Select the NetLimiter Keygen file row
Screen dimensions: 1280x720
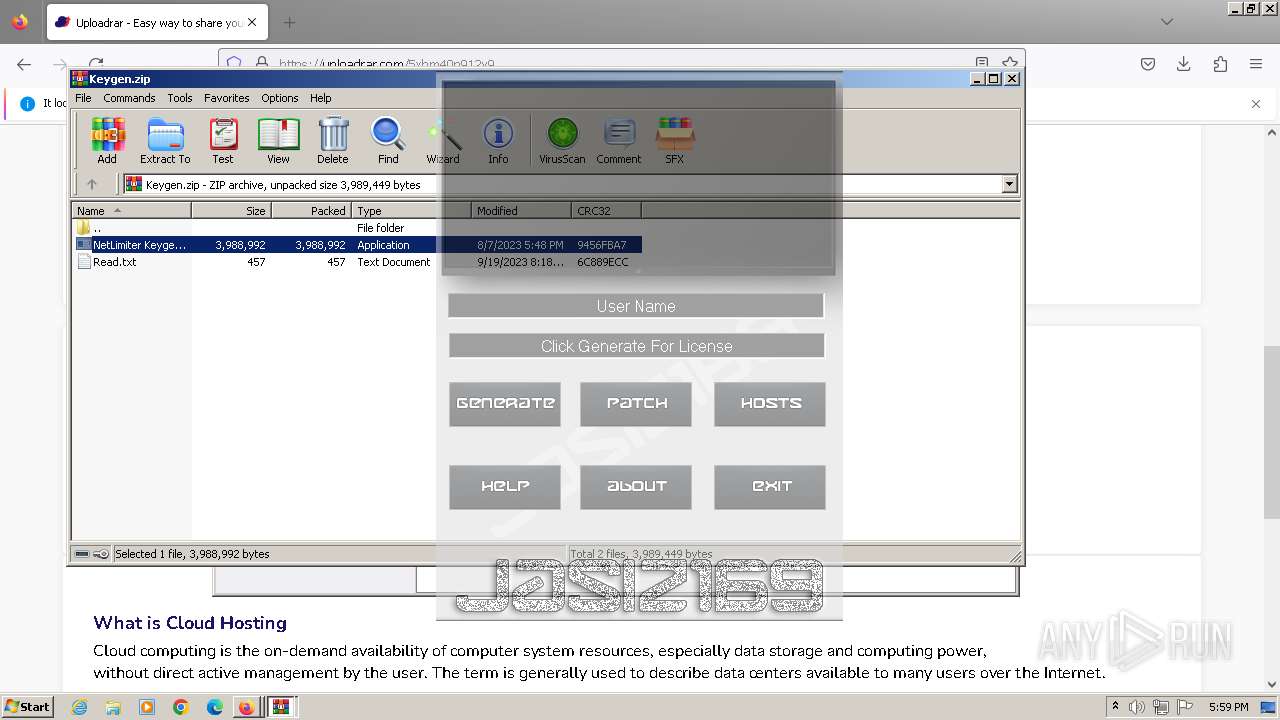pos(358,245)
